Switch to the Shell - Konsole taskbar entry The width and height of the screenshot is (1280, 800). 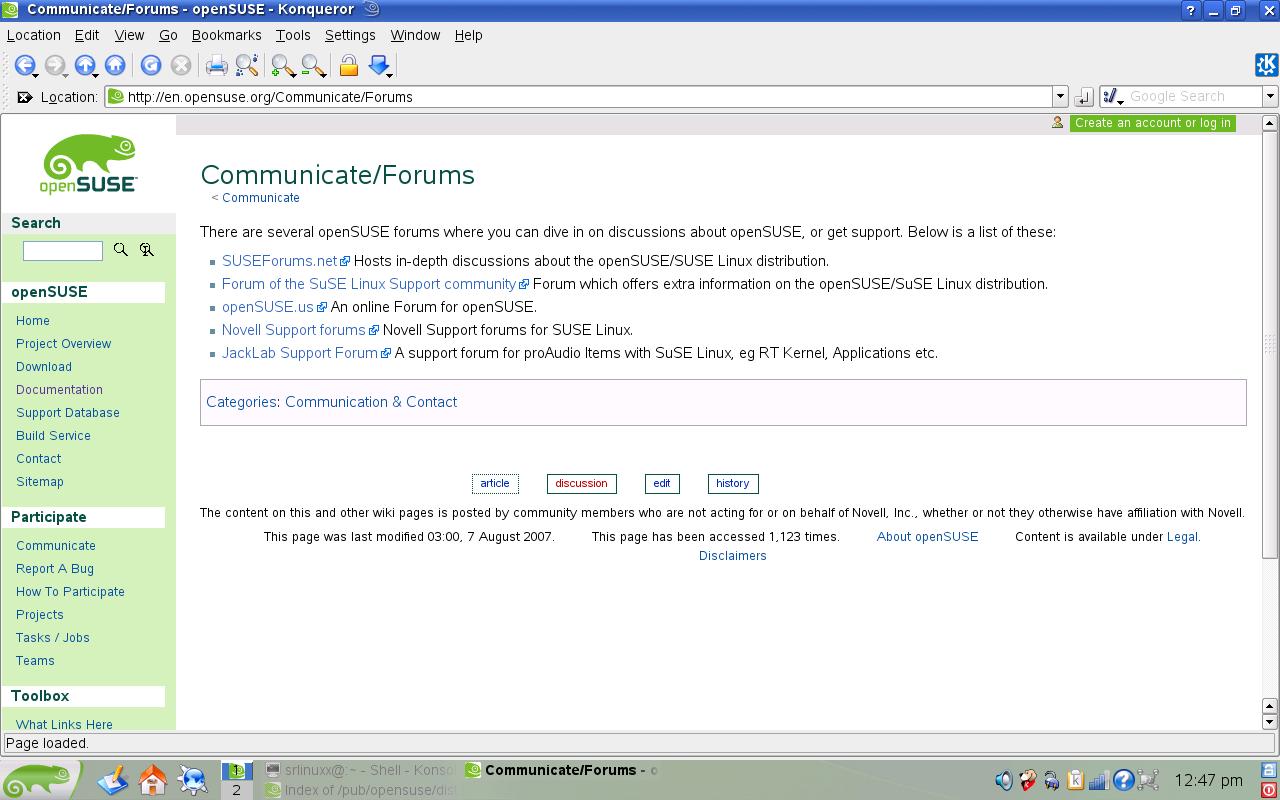(x=360, y=770)
